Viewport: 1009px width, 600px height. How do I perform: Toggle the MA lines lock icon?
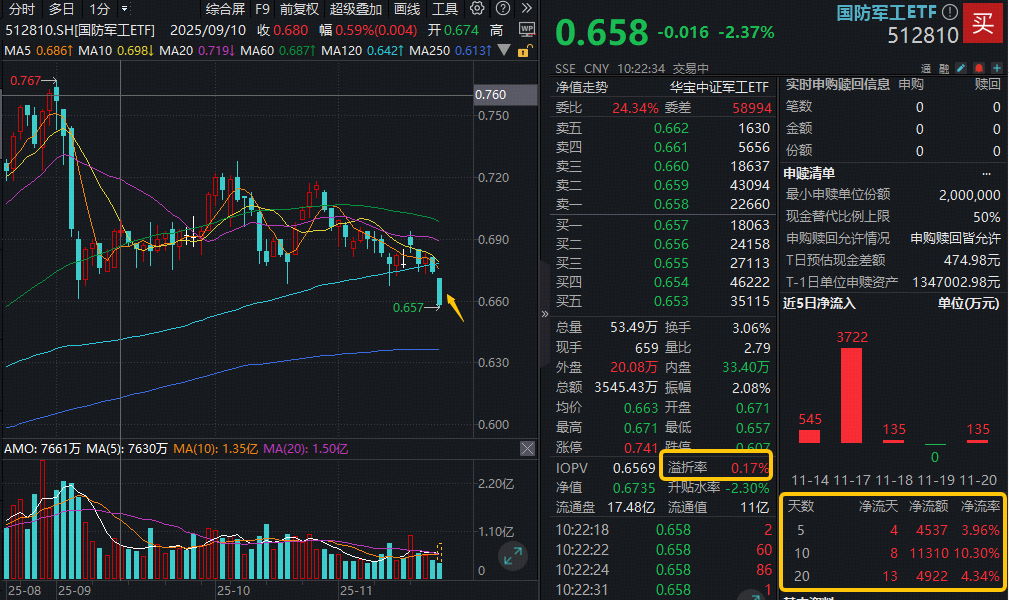pyautogui.click(x=525, y=50)
